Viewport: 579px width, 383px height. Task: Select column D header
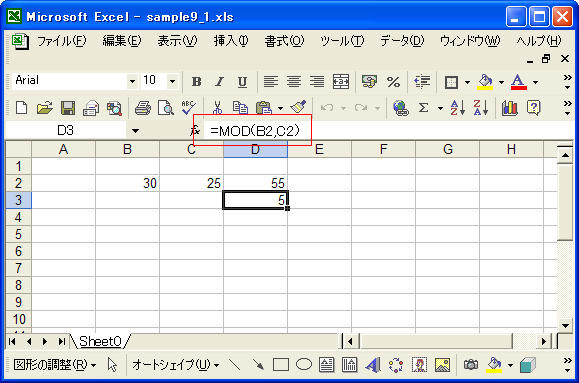pos(255,149)
